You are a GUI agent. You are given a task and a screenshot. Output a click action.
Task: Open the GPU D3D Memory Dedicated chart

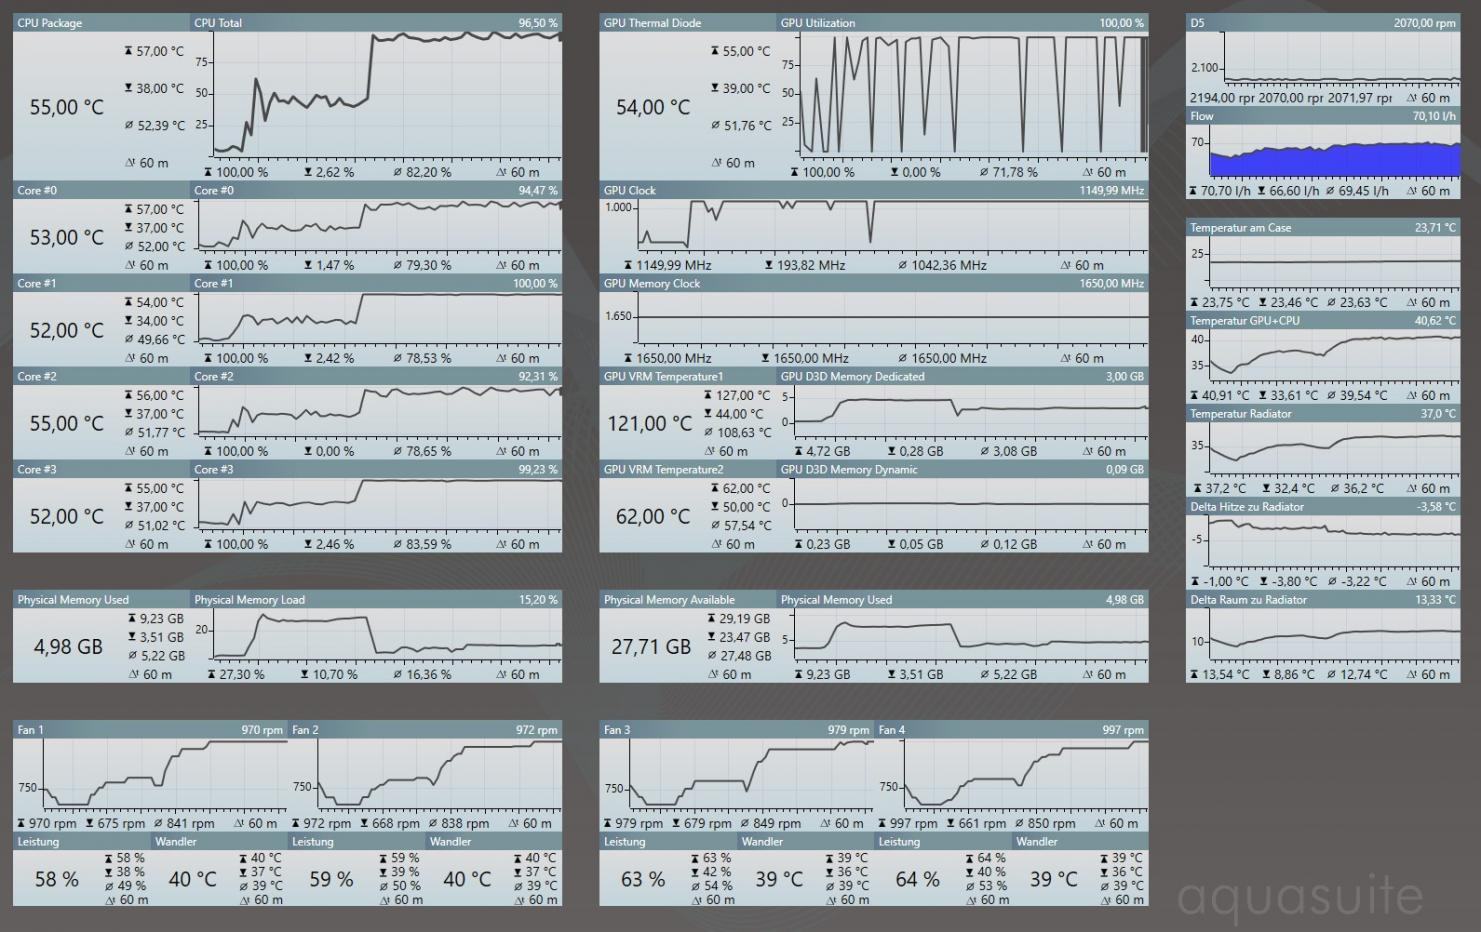(x=970, y=412)
